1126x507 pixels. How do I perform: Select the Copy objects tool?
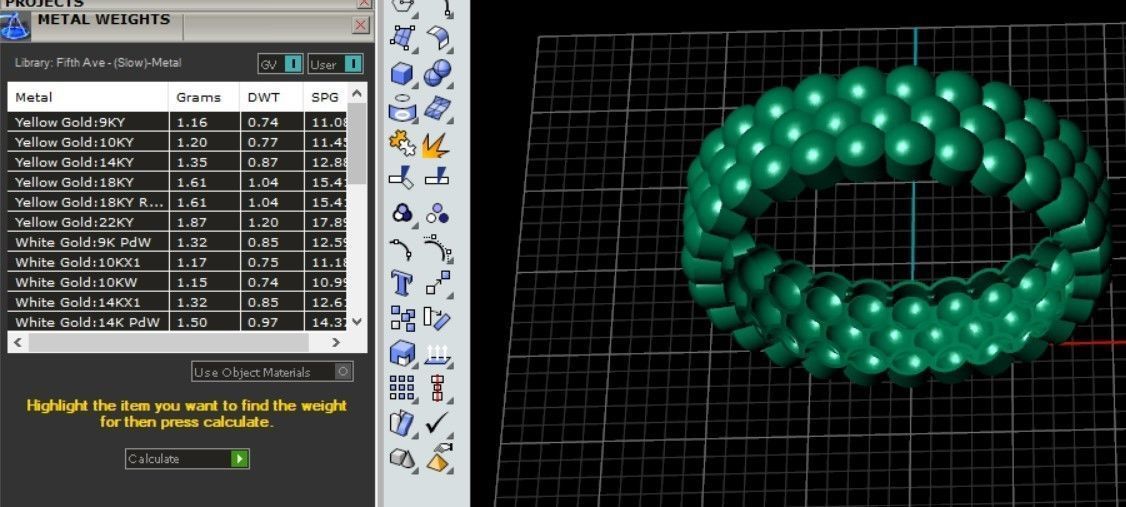403,317
